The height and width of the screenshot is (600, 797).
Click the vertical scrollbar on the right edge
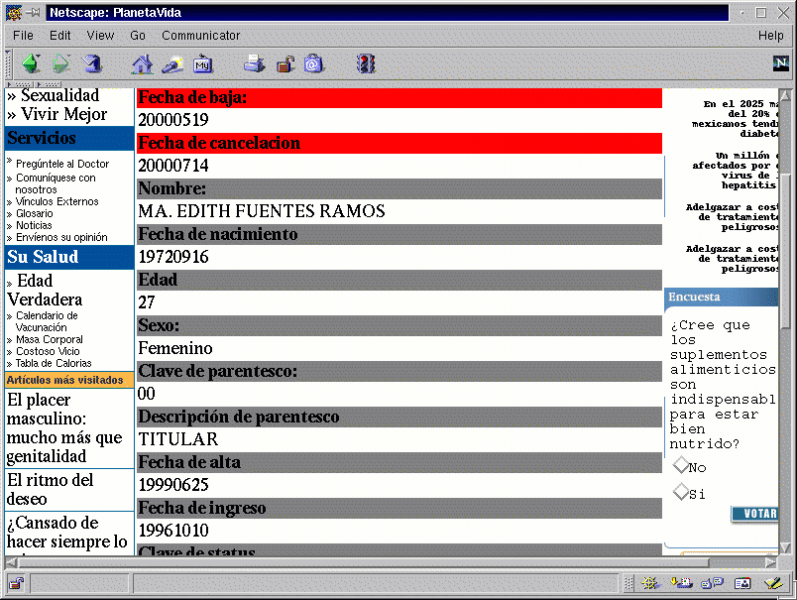pos(787,300)
